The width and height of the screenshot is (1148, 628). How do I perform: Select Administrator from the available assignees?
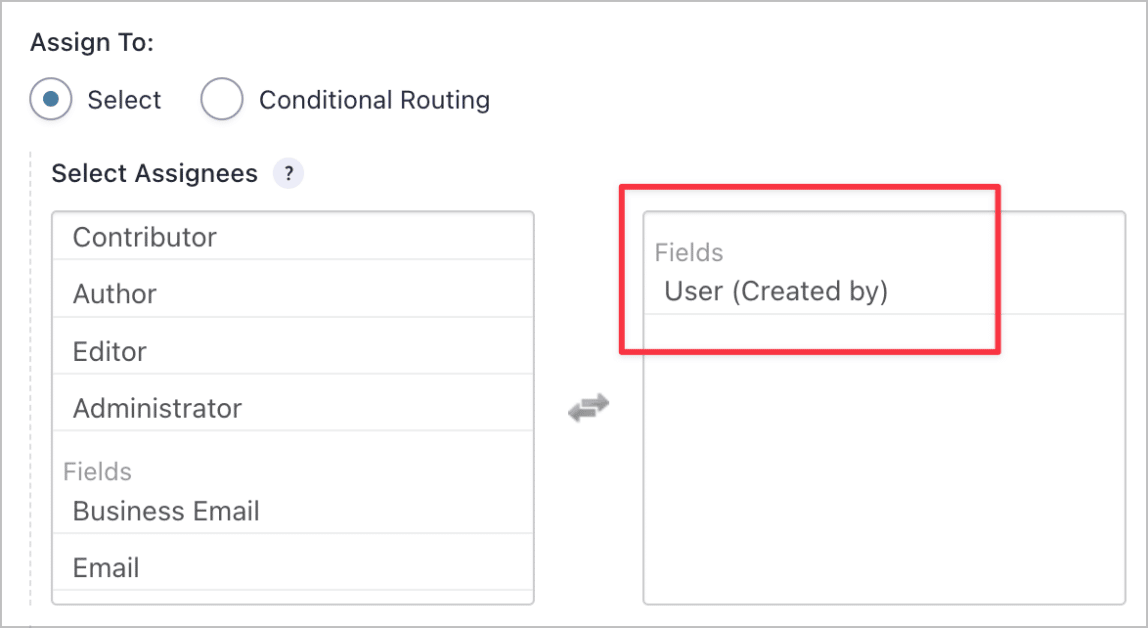tap(157, 408)
